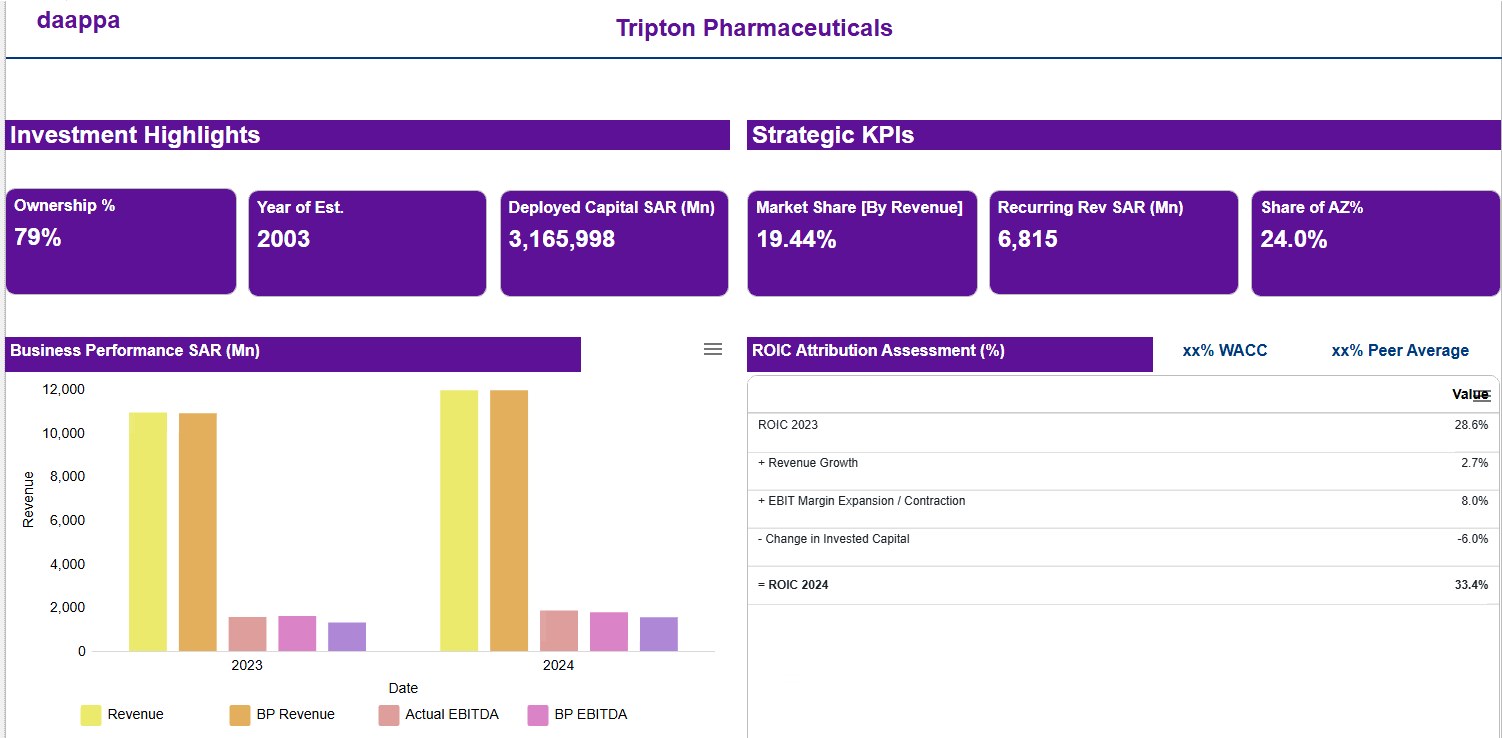The width and height of the screenshot is (1502, 738).
Task: Select the xx% WACC label
Action: 1225,351
